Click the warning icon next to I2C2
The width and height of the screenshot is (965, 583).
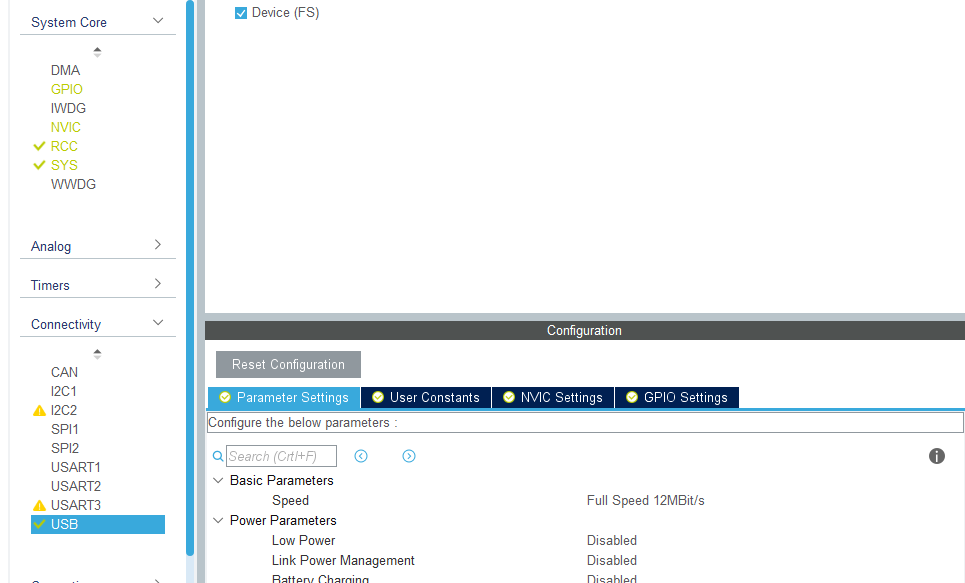(39, 411)
